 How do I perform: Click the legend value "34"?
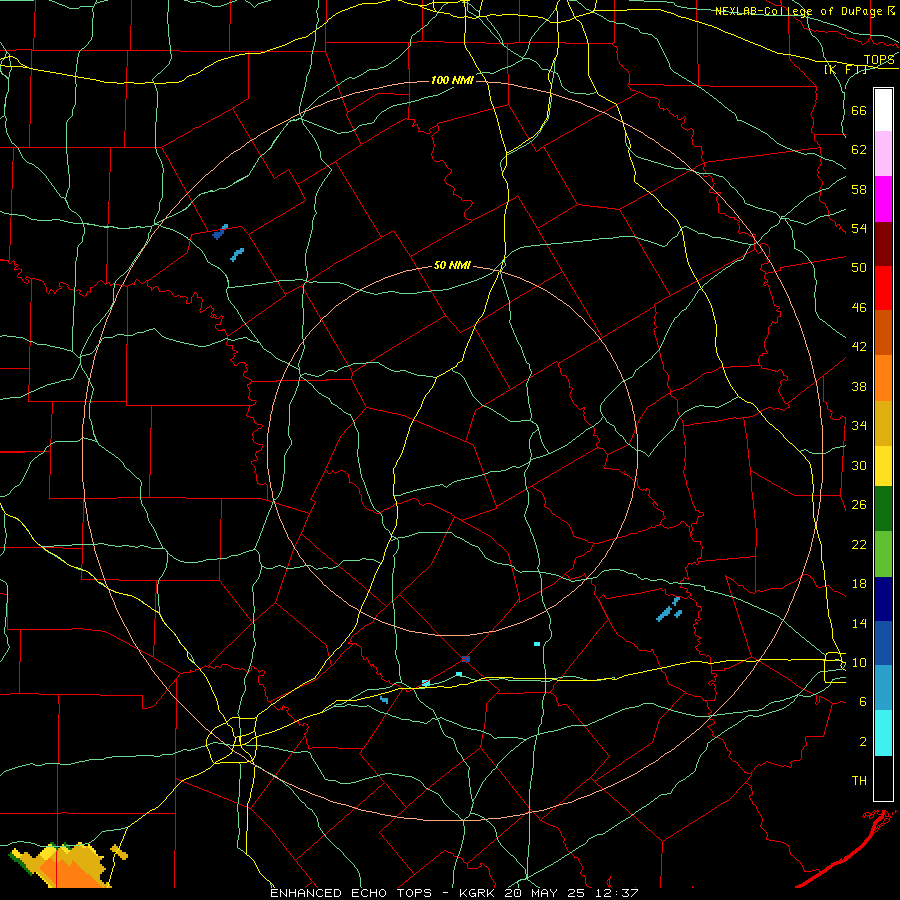click(x=859, y=425)
